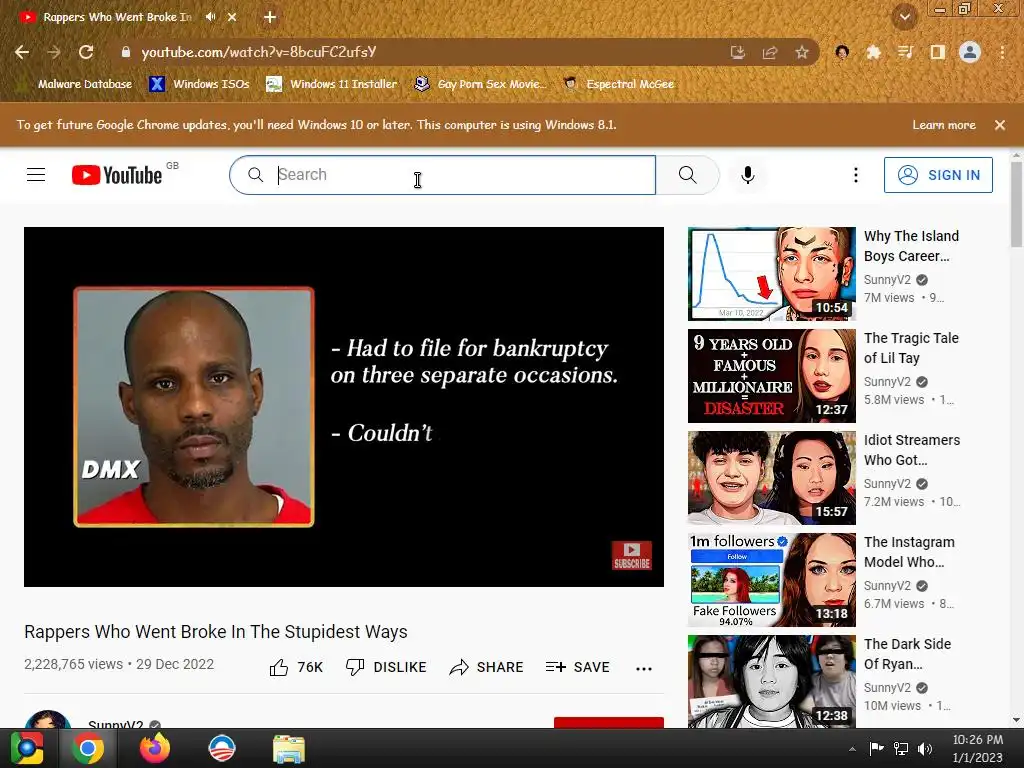Click the SHARE button under the video
The image size is (1024, 768).
click(x=487, y=667)
